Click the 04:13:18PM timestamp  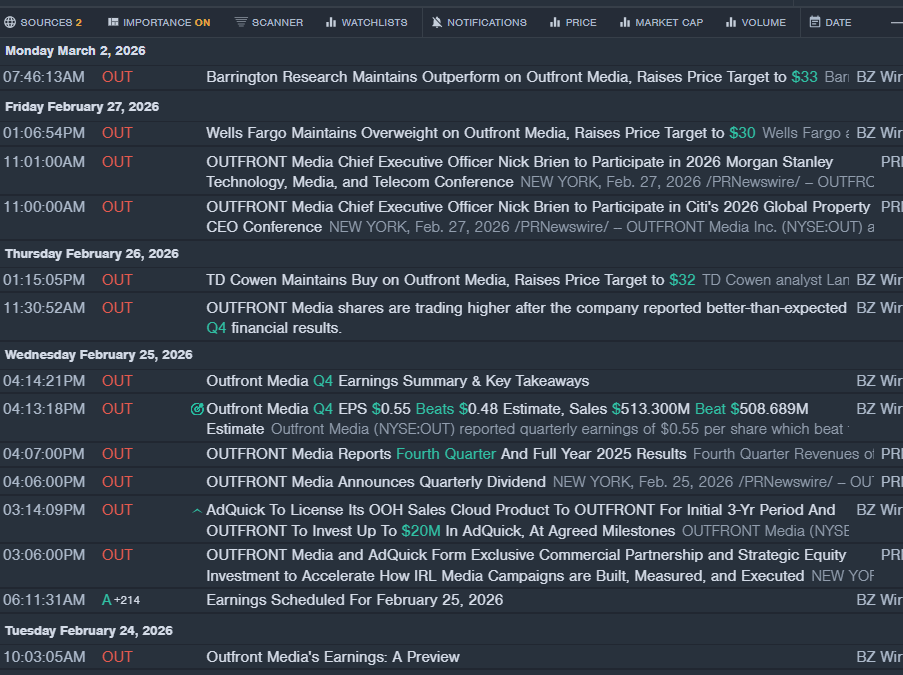coord(44,409)
